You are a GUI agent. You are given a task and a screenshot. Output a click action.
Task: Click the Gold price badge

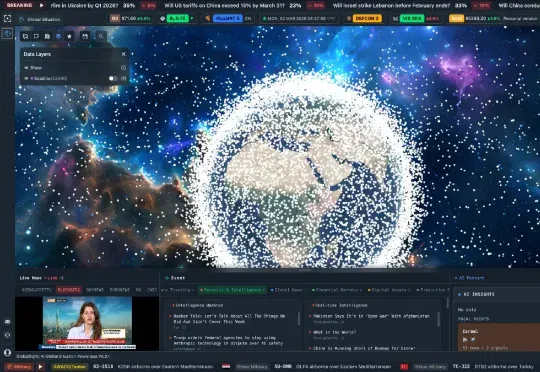pyautogui.click(x=456, y=18)
